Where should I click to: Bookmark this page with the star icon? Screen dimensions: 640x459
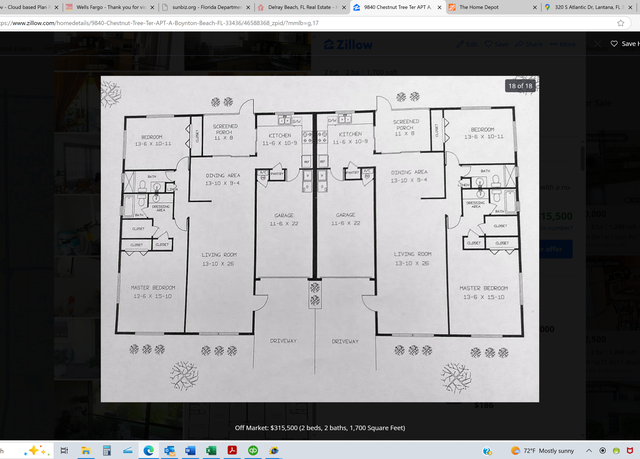[x=620, y=23]
